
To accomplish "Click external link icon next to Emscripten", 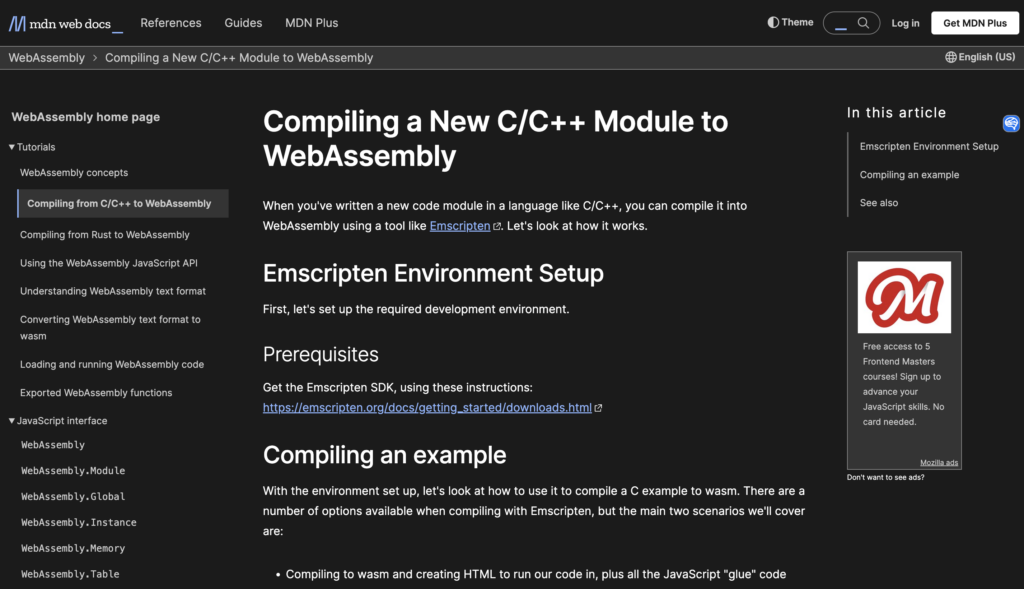I will pos(497,227).
